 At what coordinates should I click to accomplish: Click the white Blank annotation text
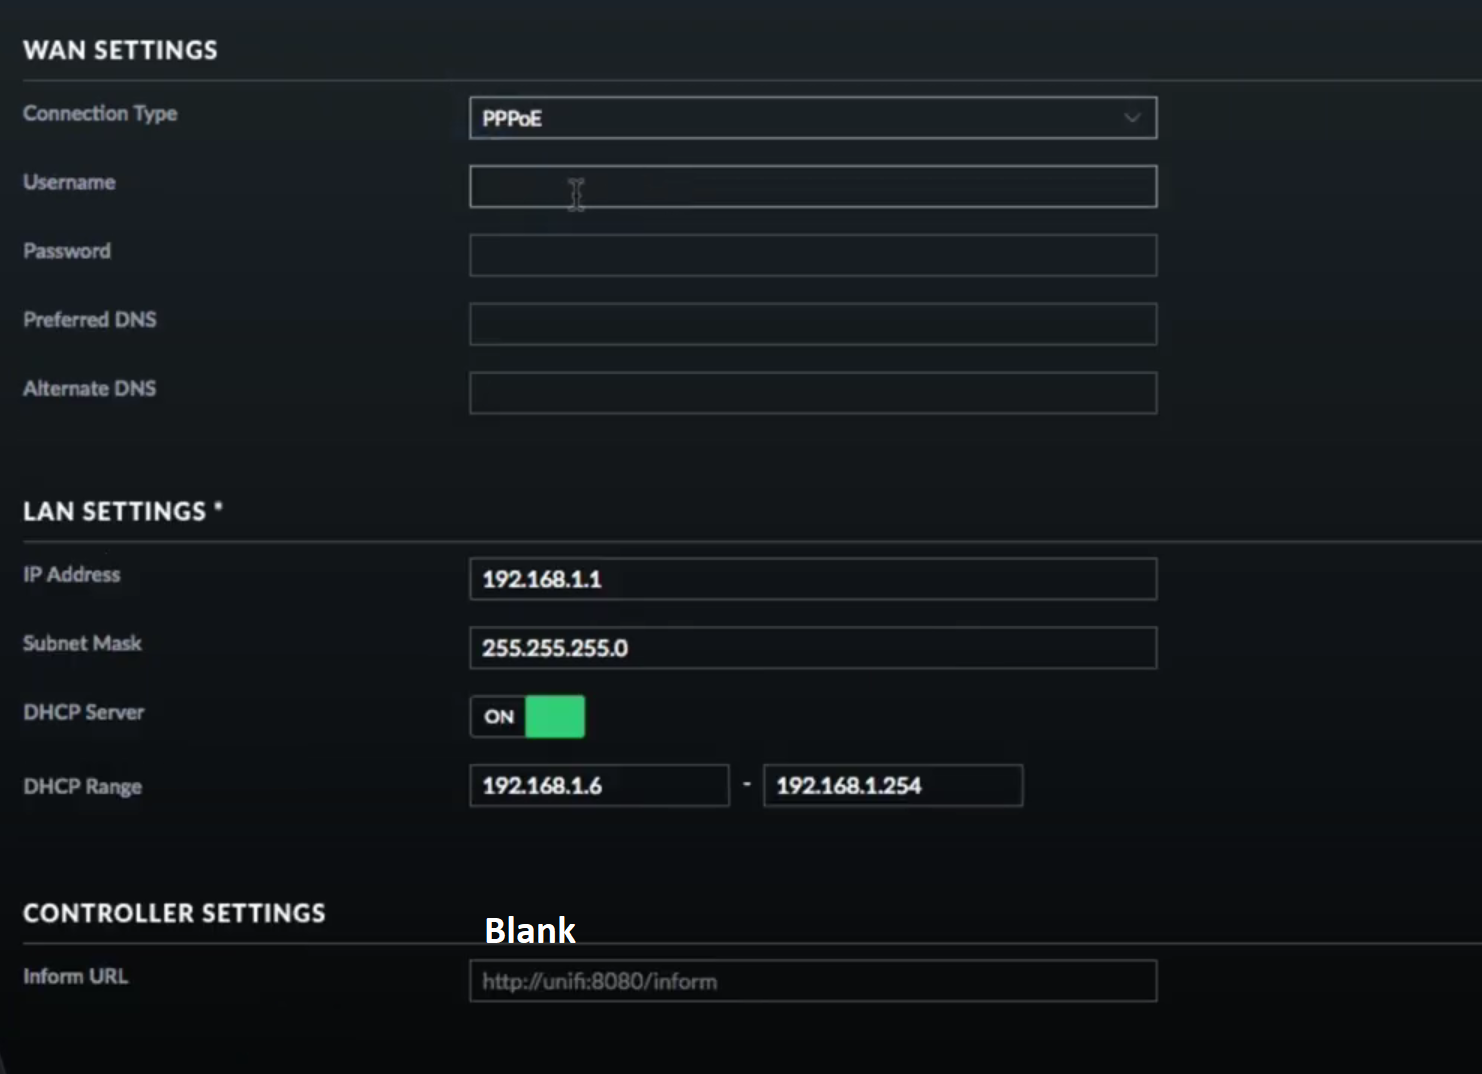pos(530,931)
